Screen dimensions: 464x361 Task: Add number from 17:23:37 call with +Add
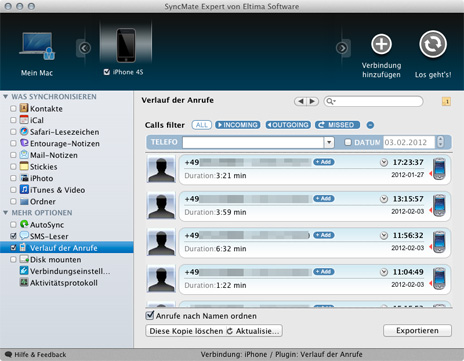coord(323,162)
